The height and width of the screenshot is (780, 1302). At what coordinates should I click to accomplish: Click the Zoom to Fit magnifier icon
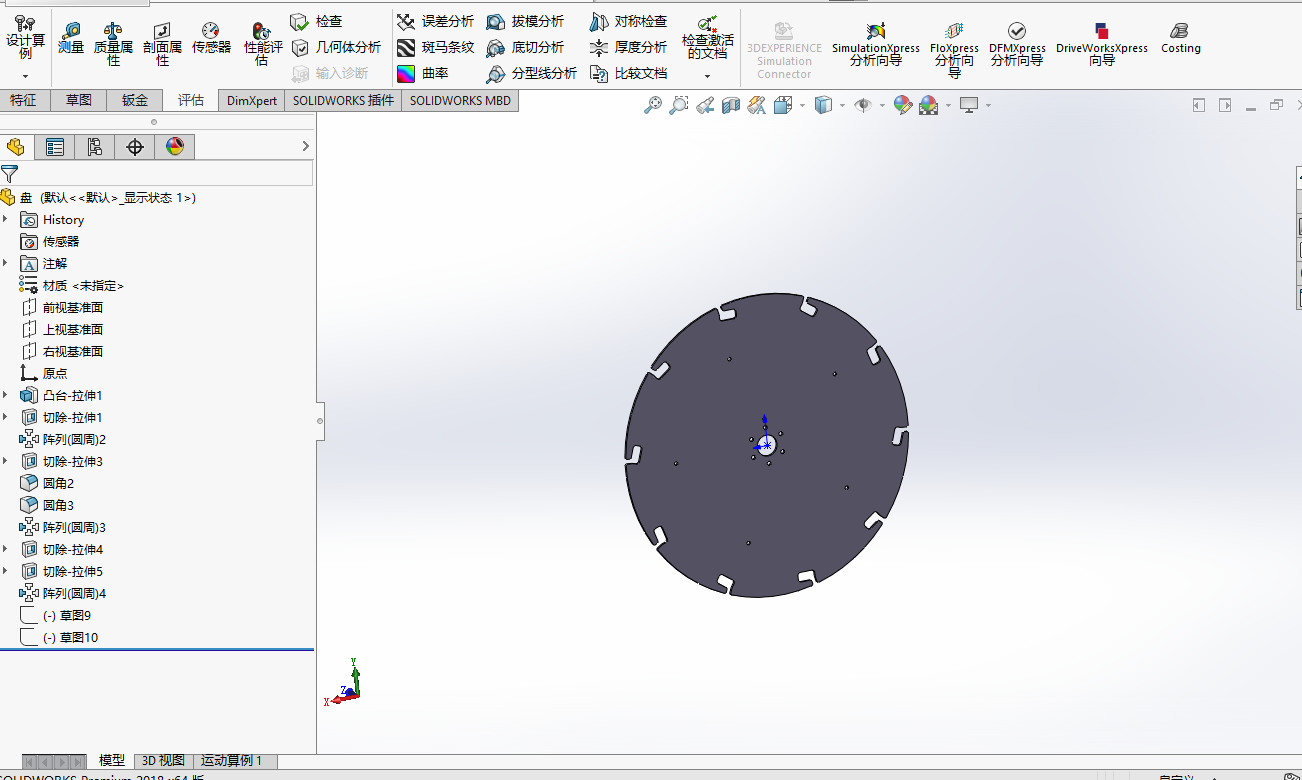(x=653, y=105)
